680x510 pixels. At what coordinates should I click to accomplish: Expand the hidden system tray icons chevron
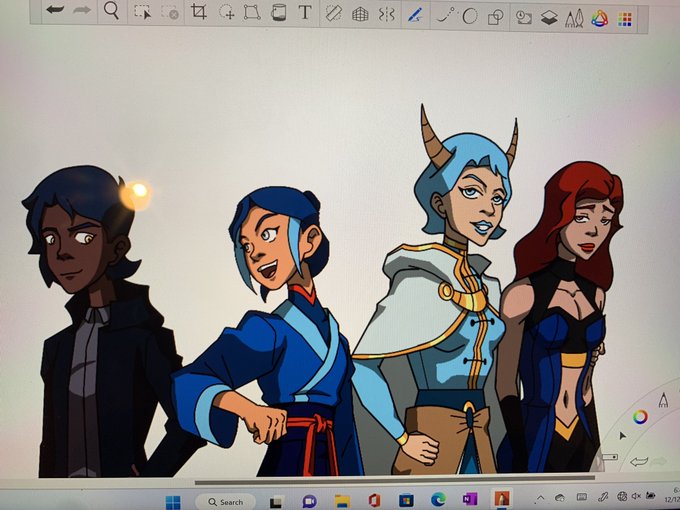[541, 497]
